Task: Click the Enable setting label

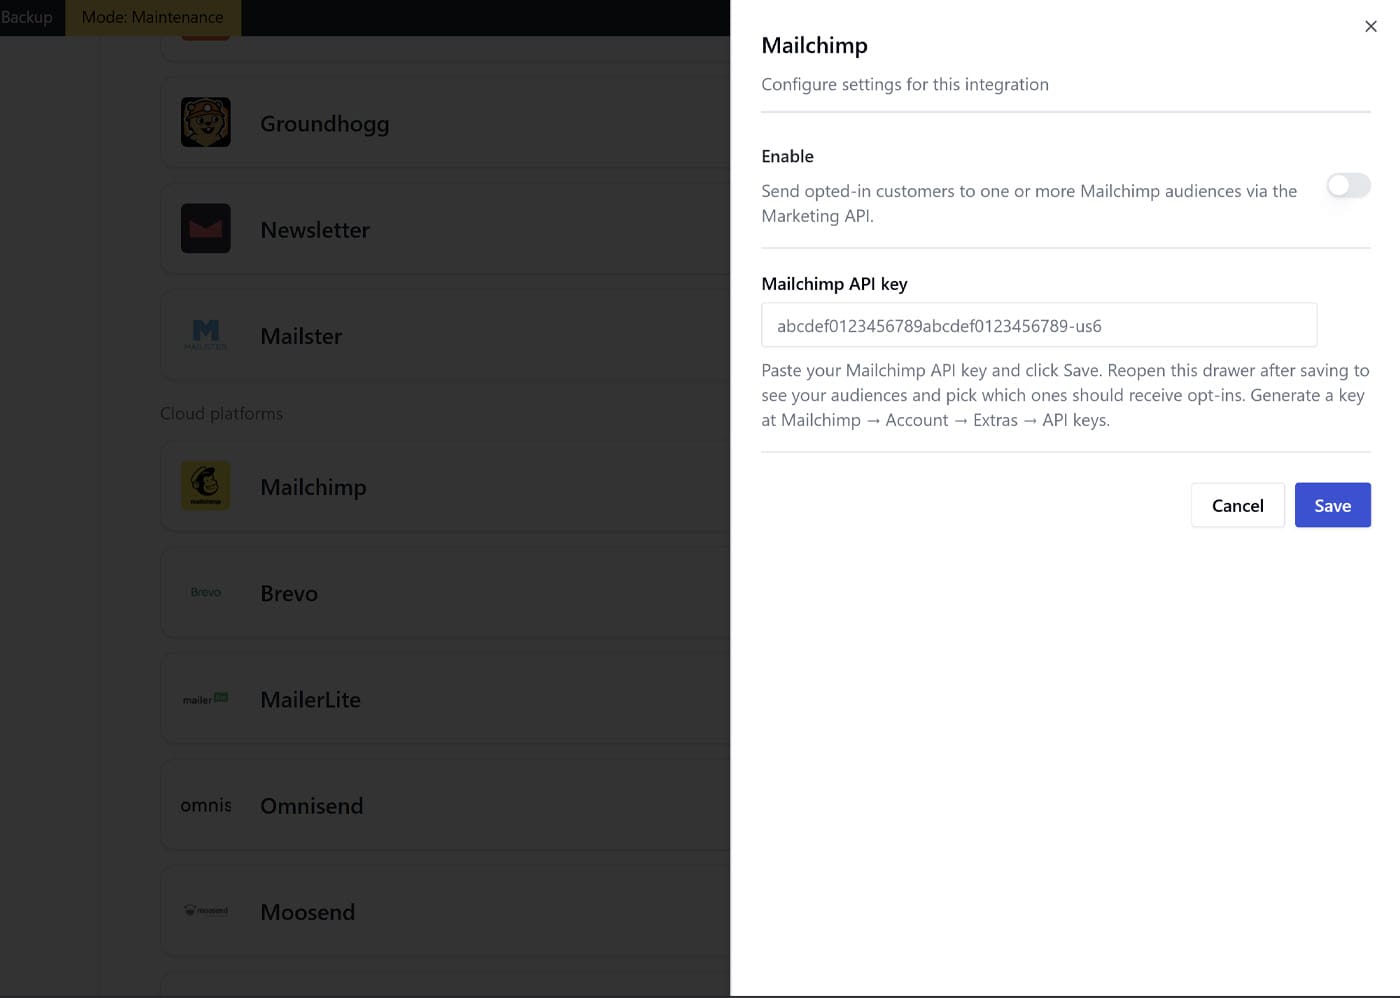Action: [787, 156]
